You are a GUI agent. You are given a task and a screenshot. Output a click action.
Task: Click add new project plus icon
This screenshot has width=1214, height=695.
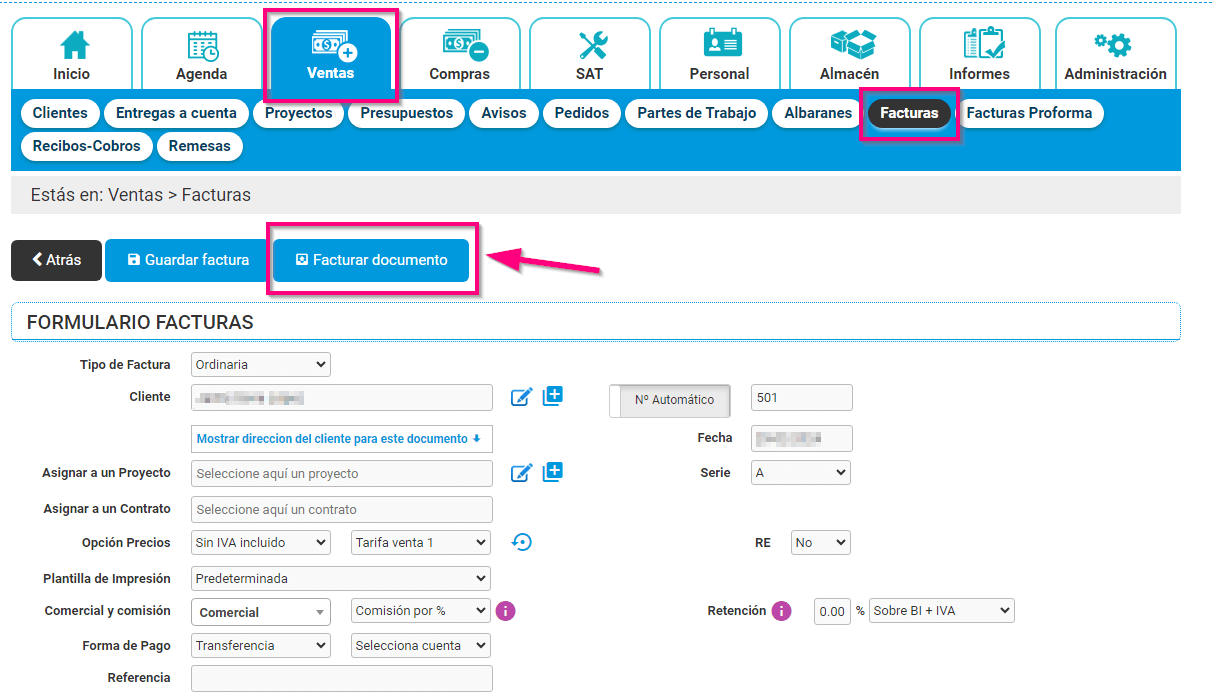pyautogui.click(x=553, y=472)
